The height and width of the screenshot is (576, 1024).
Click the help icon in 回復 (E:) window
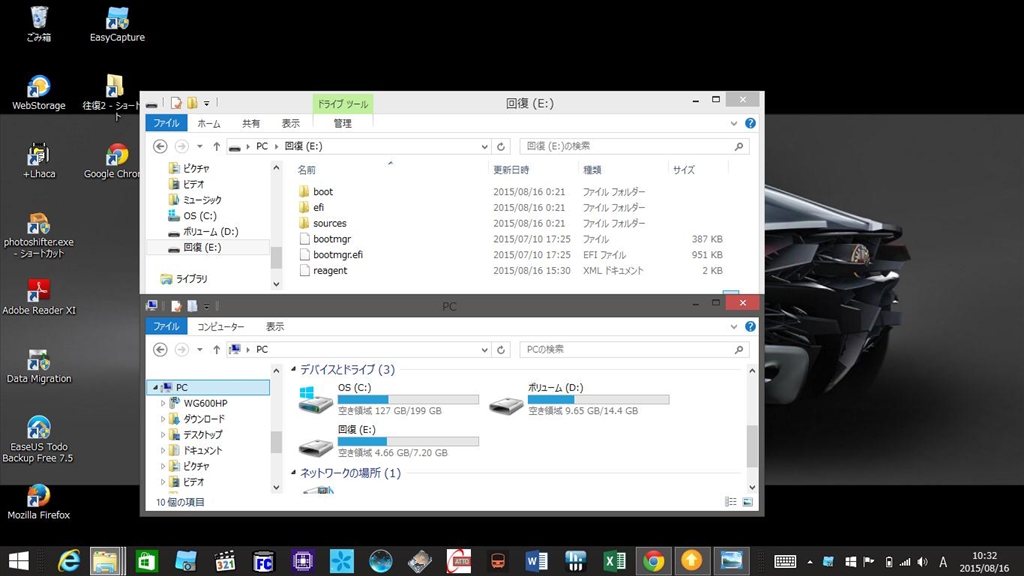click(x=750, y=123)
